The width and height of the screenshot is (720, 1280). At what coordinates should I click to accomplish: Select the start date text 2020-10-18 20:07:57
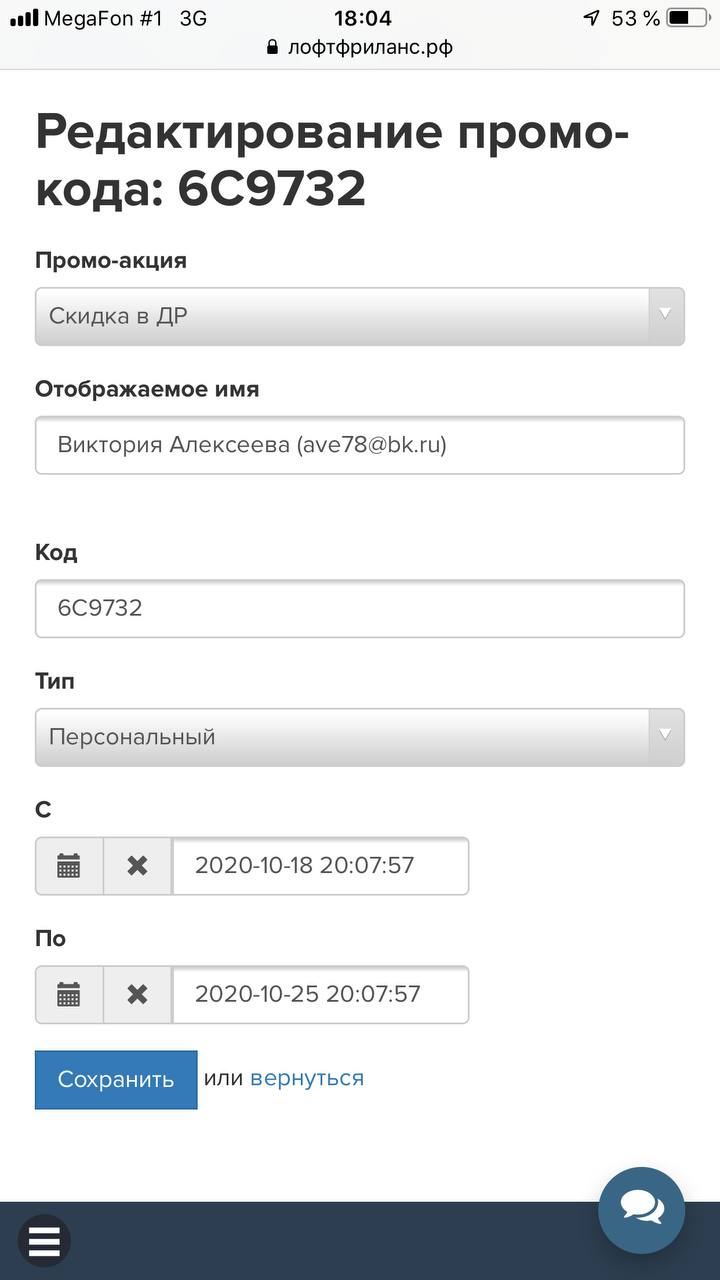pos(304,866)
